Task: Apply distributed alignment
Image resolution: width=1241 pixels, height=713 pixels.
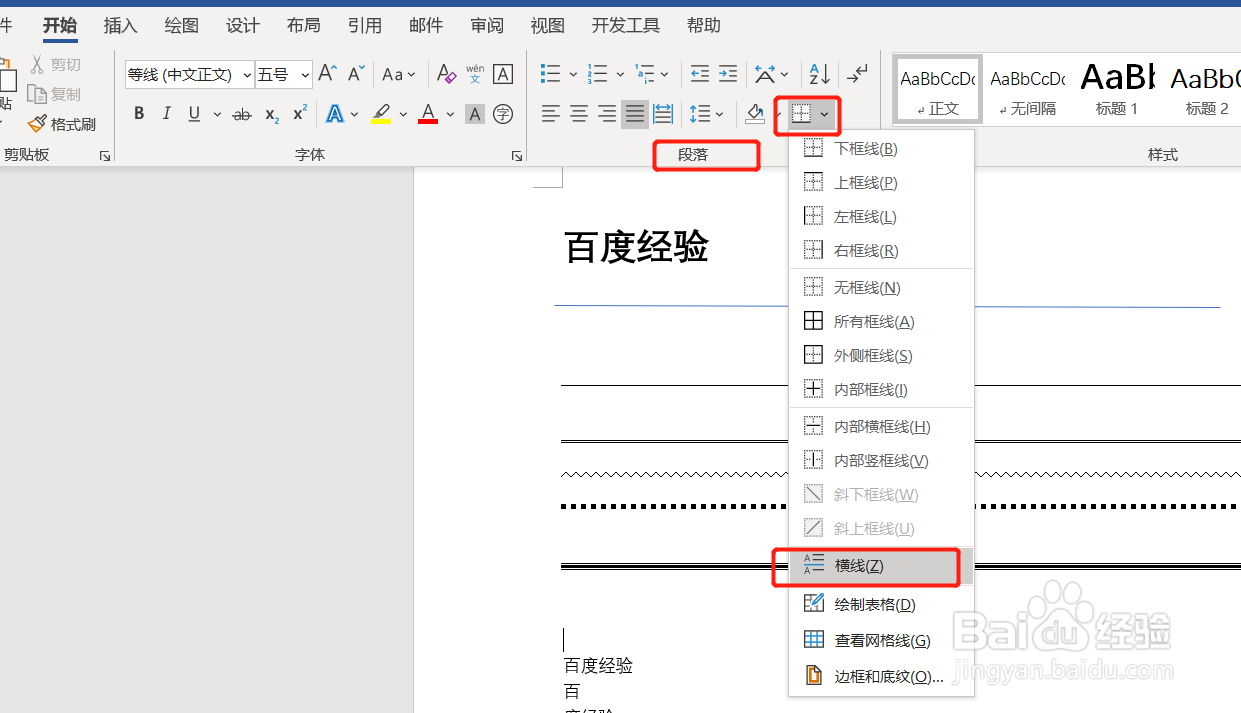Action: click(x=663, y=114)
